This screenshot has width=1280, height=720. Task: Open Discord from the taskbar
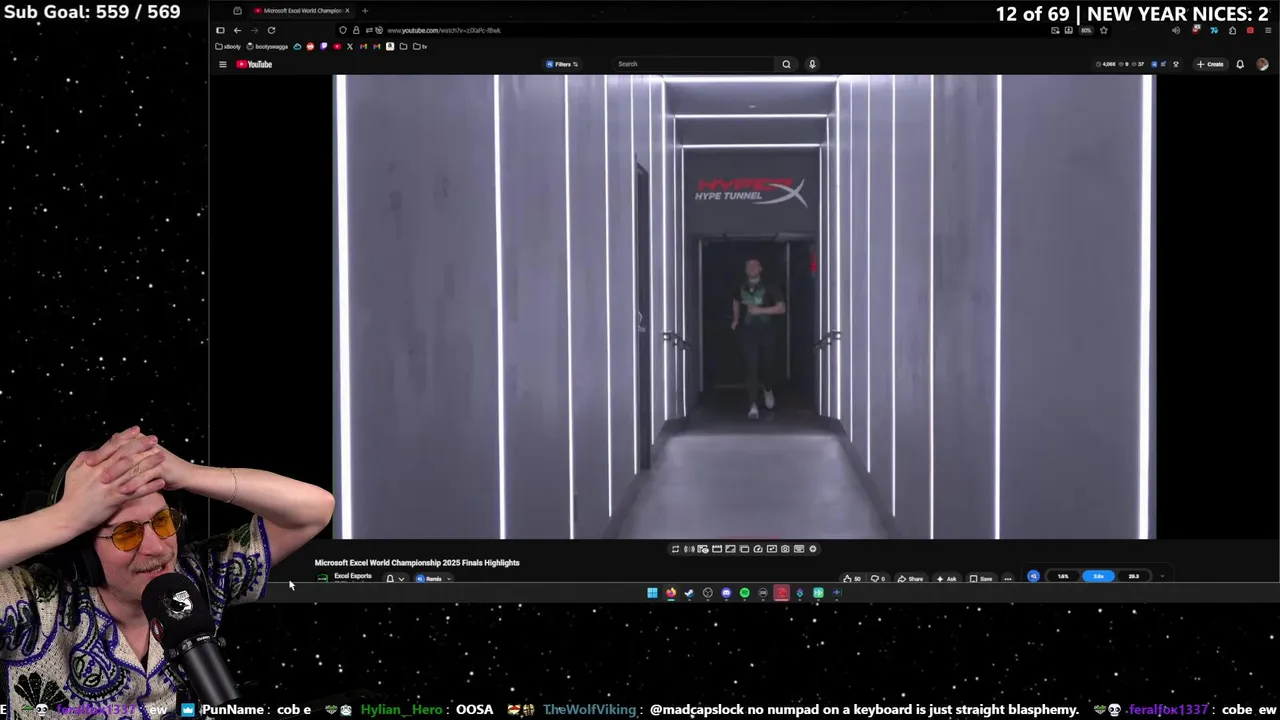point(726,593)
